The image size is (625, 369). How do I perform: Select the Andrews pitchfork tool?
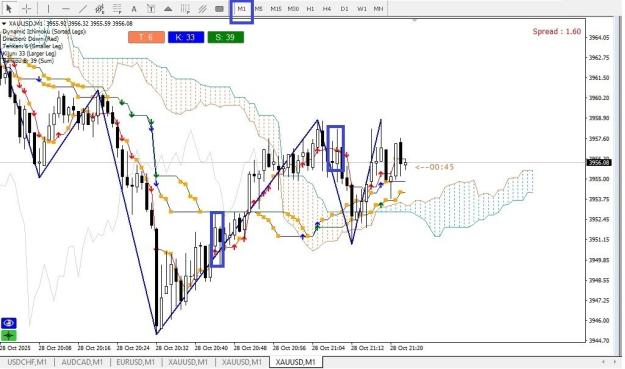point(202,8)
